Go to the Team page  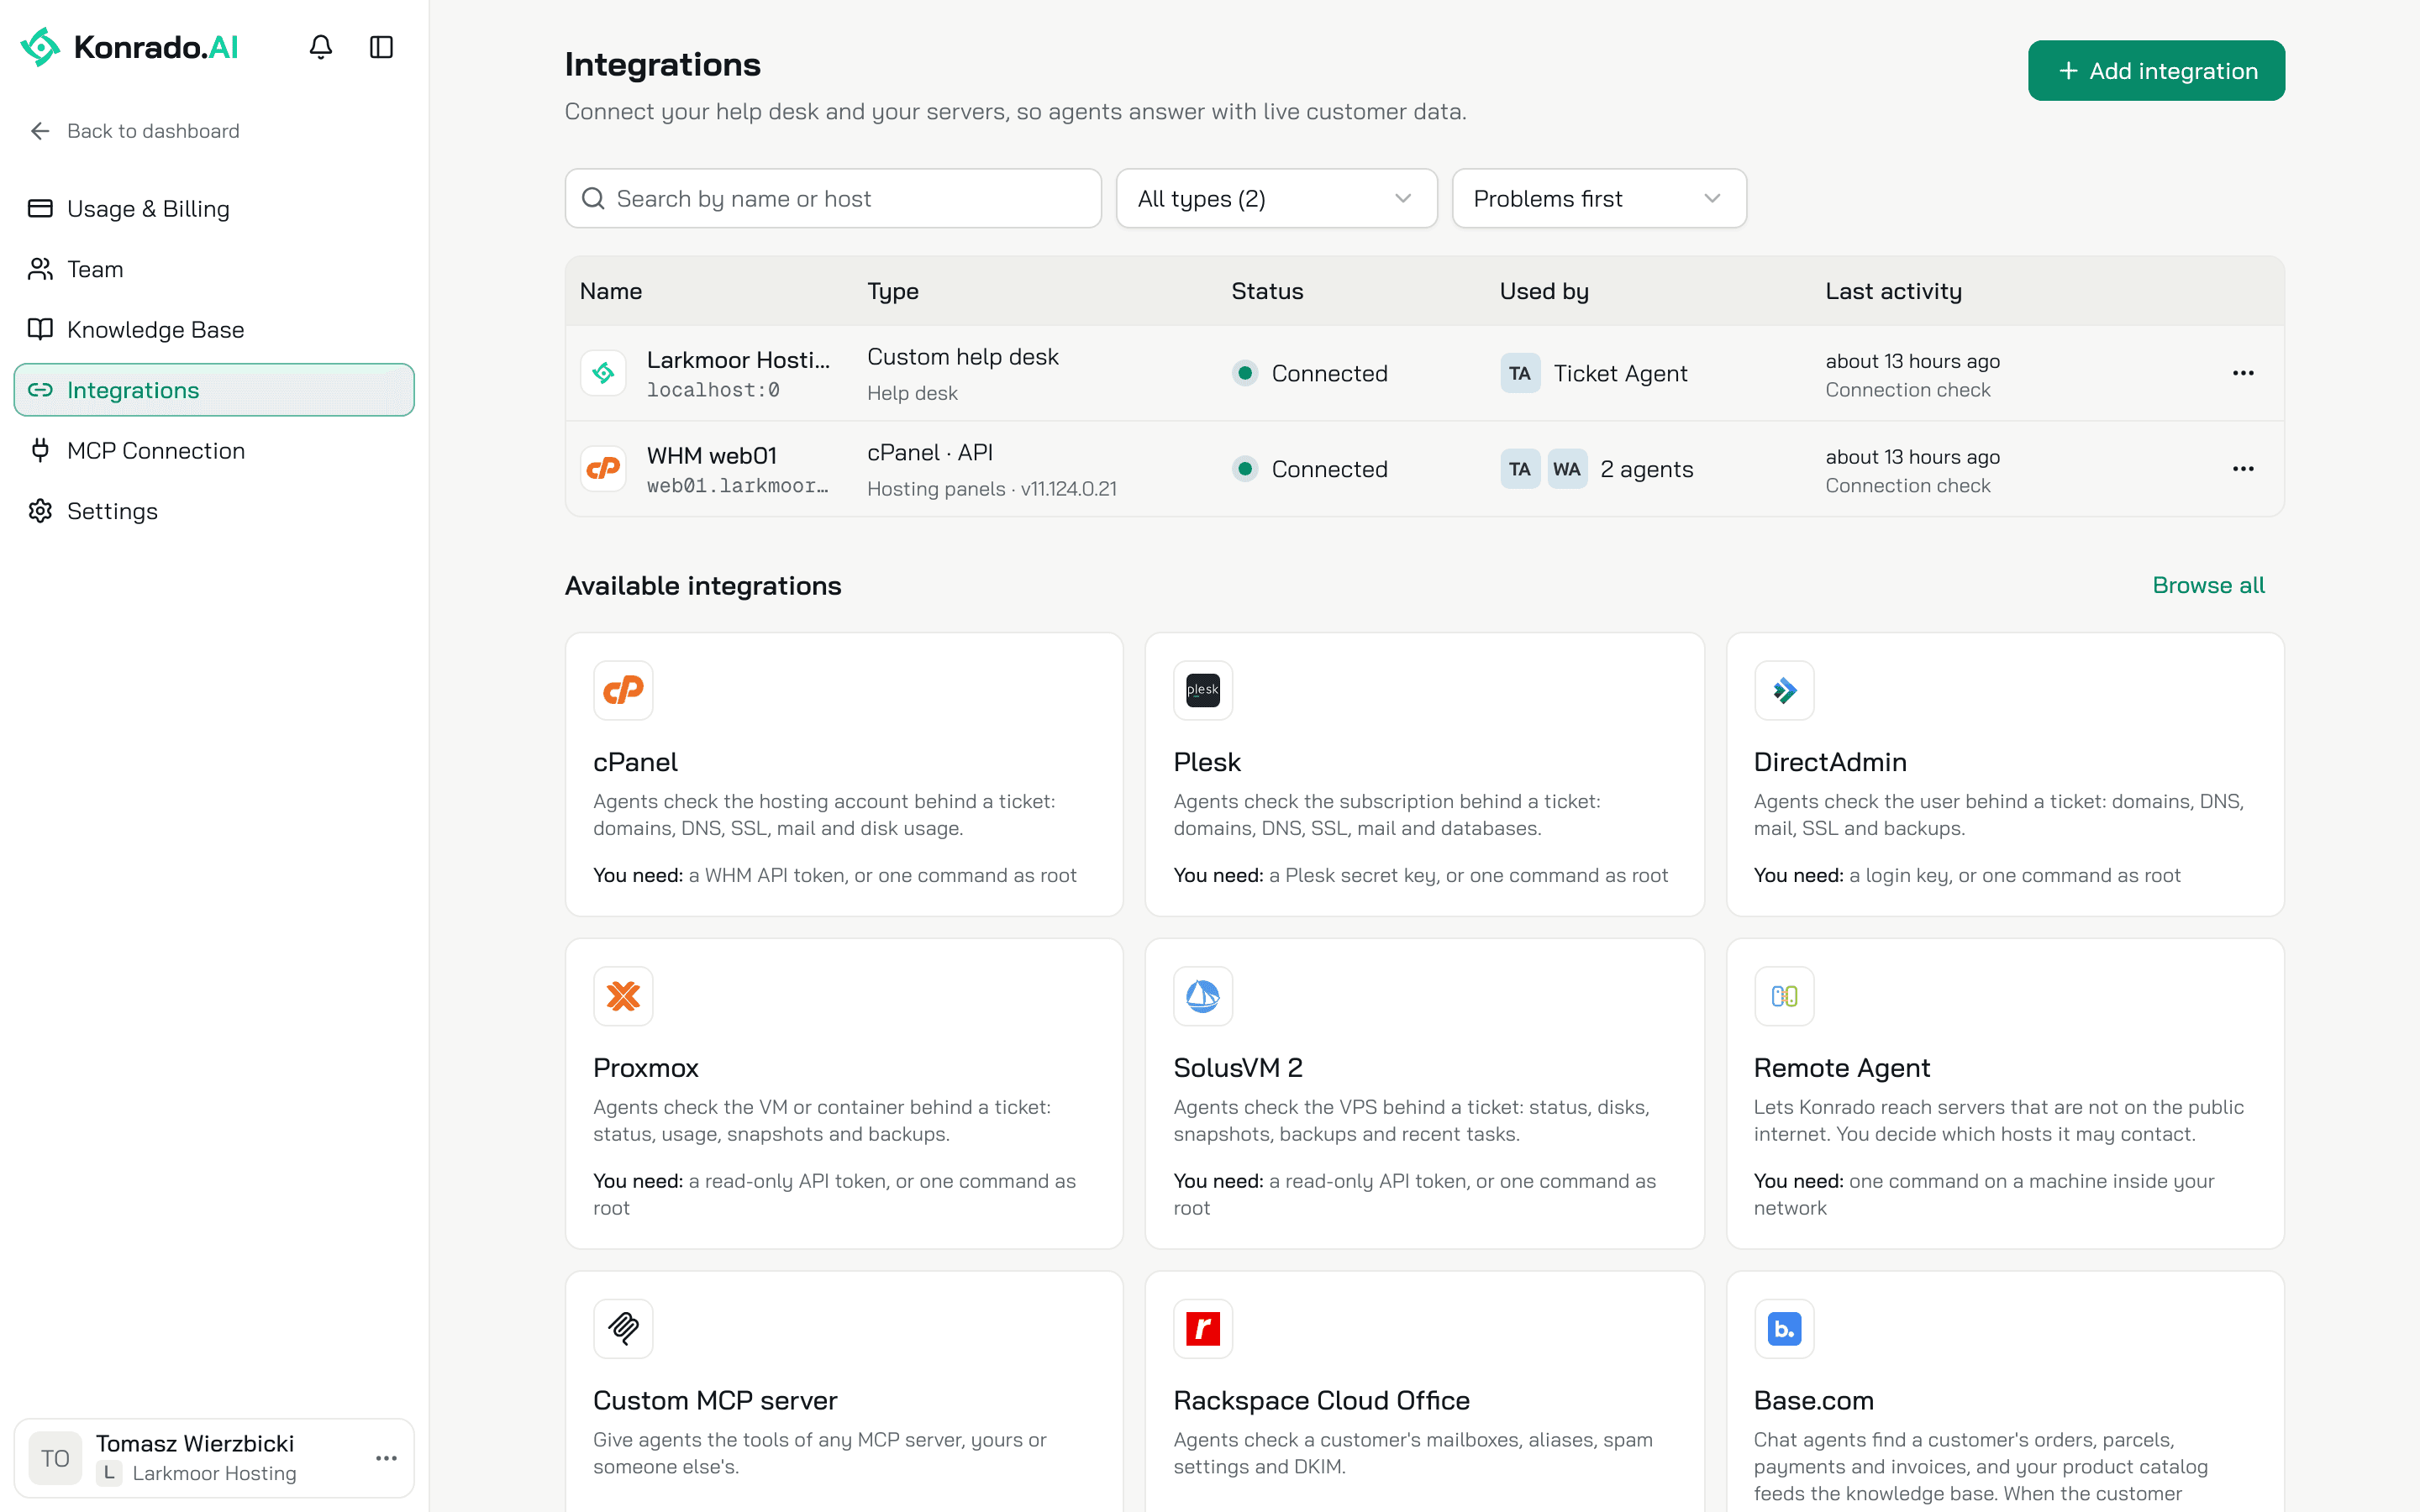214,269
